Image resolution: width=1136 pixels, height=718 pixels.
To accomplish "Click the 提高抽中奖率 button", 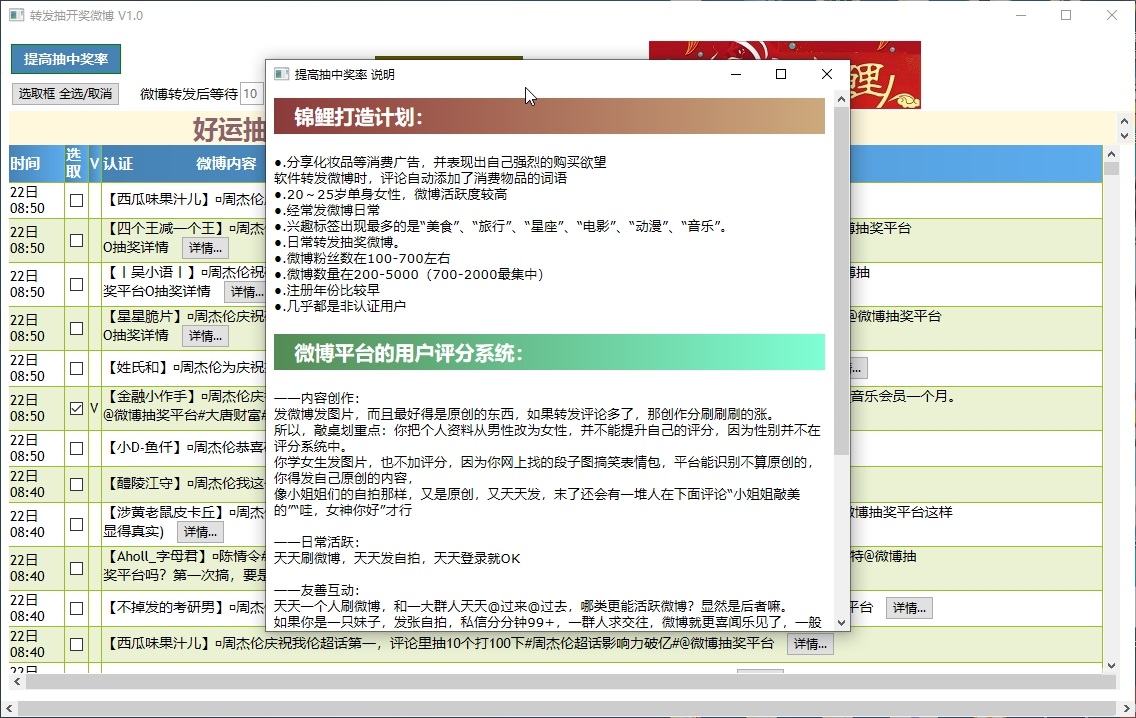I will pyautogui.click(x=66, y=59).
